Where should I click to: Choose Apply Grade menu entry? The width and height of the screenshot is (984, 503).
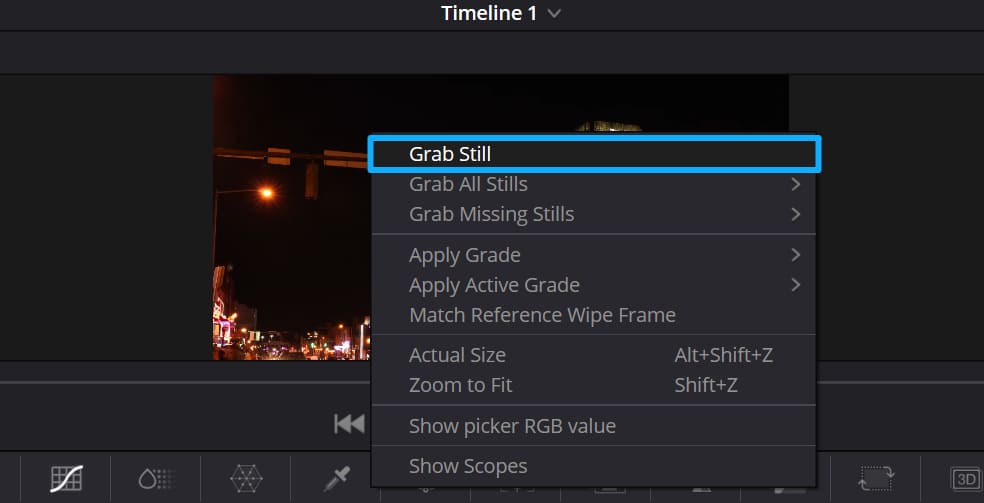pos(594,255)
